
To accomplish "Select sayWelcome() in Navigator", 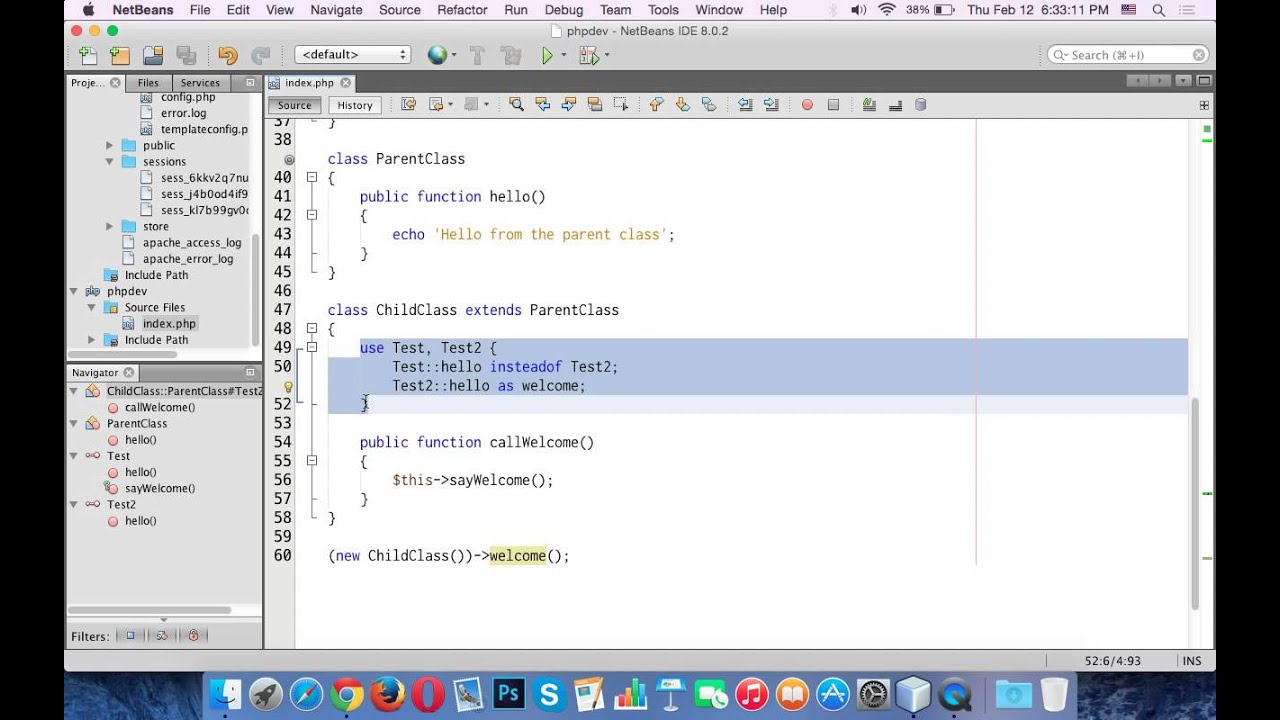I will tap(160, 488).
